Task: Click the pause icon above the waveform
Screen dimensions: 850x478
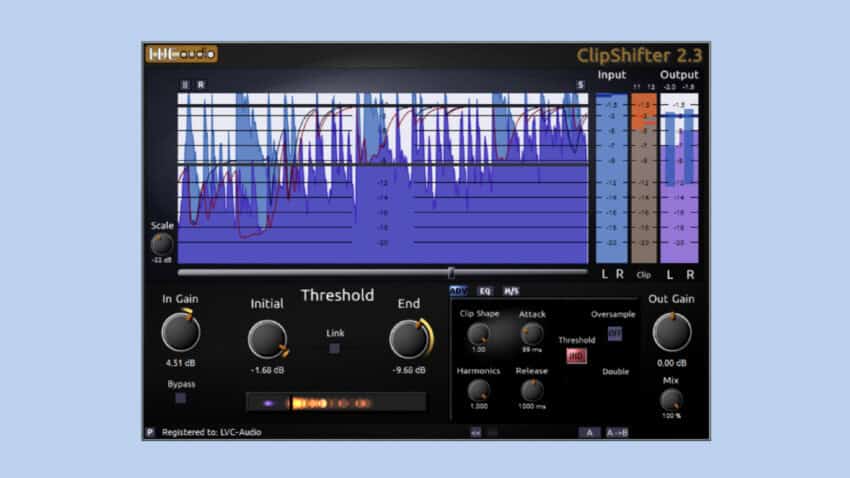Action: [185, 85]
